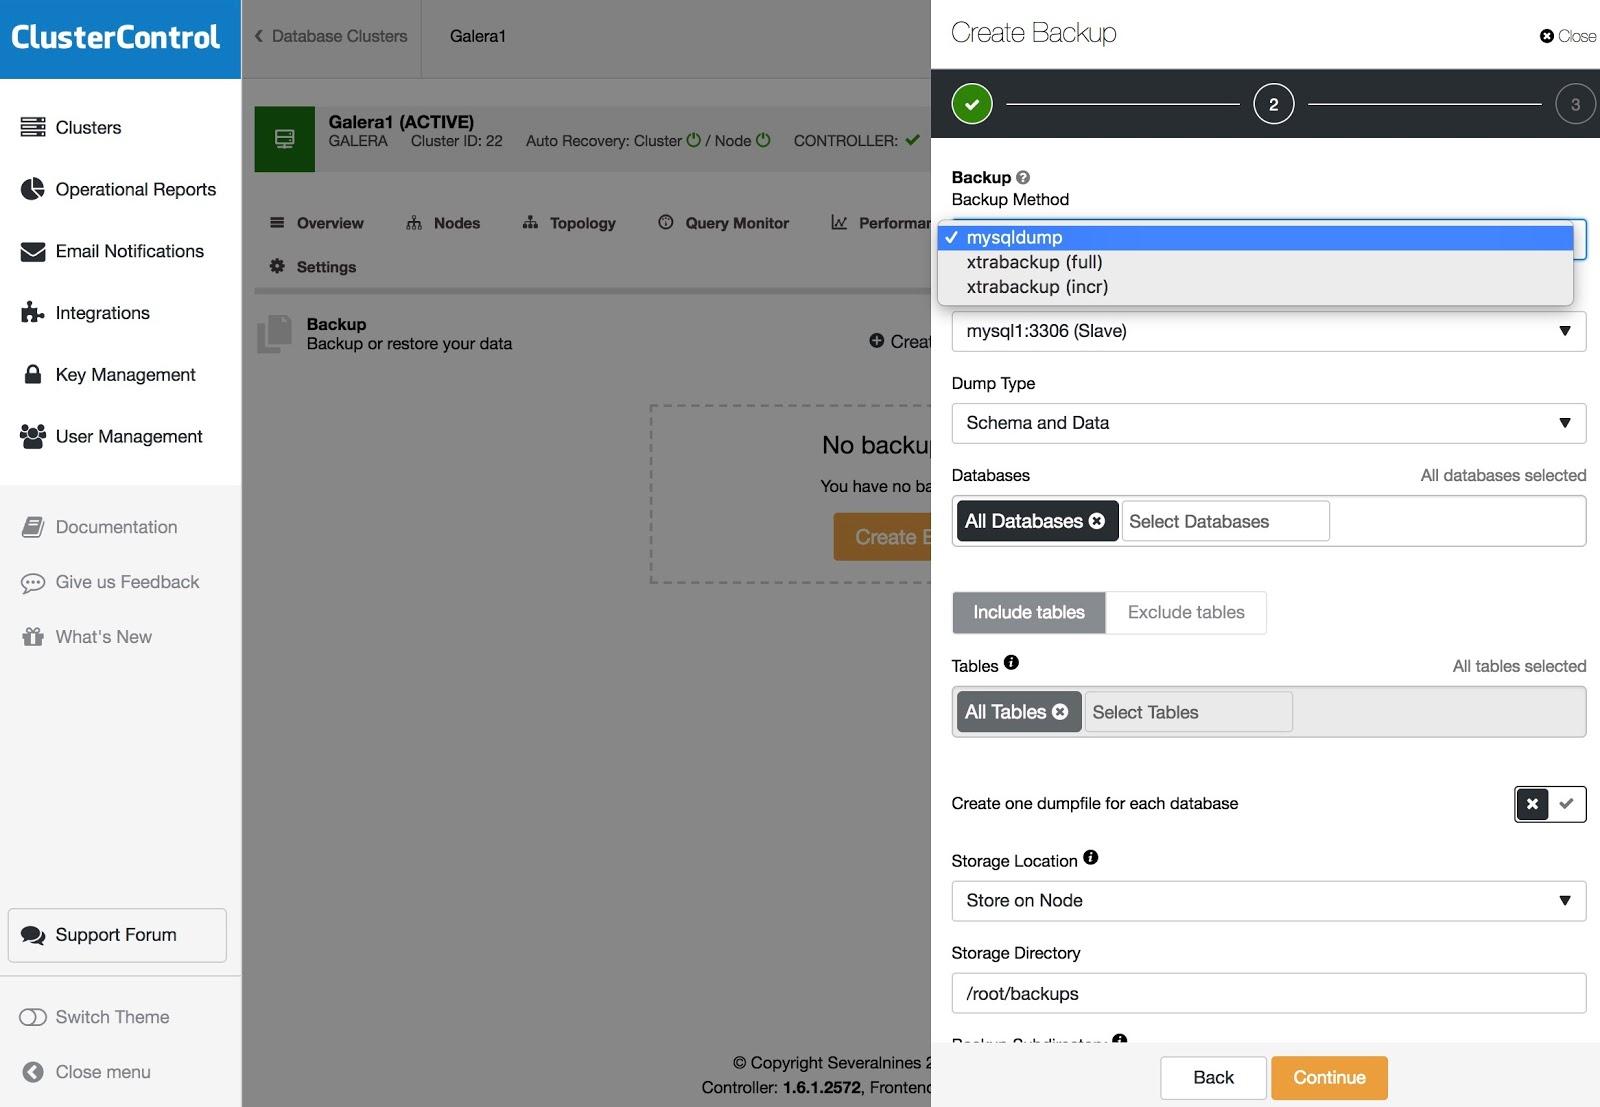Viewport: 1600px width, 1107px height.
Task: Click the Select Databases input field
Action: 1226,521
